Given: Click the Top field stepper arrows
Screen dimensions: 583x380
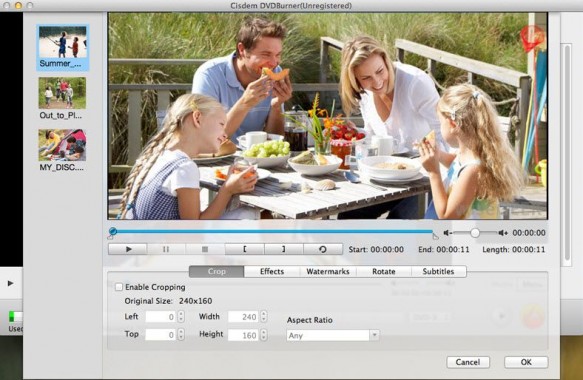Looking at the screenshot, I should pos(181,335).
